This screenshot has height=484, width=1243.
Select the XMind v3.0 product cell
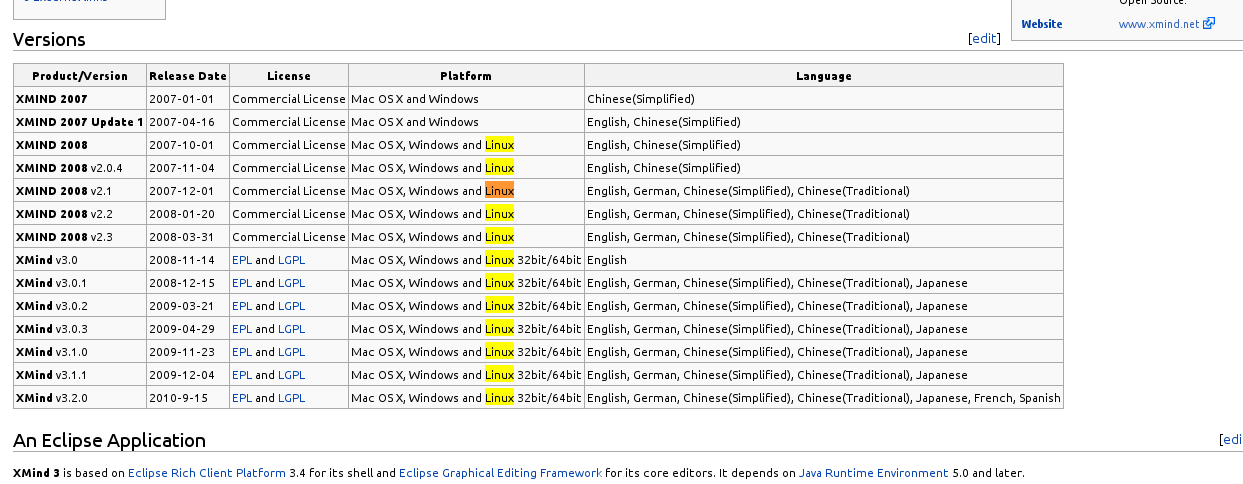click(80, 260)
